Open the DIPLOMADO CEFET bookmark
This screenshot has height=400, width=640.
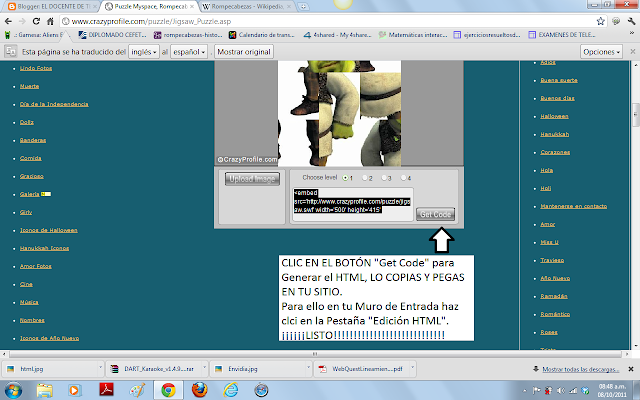[112, 35]
